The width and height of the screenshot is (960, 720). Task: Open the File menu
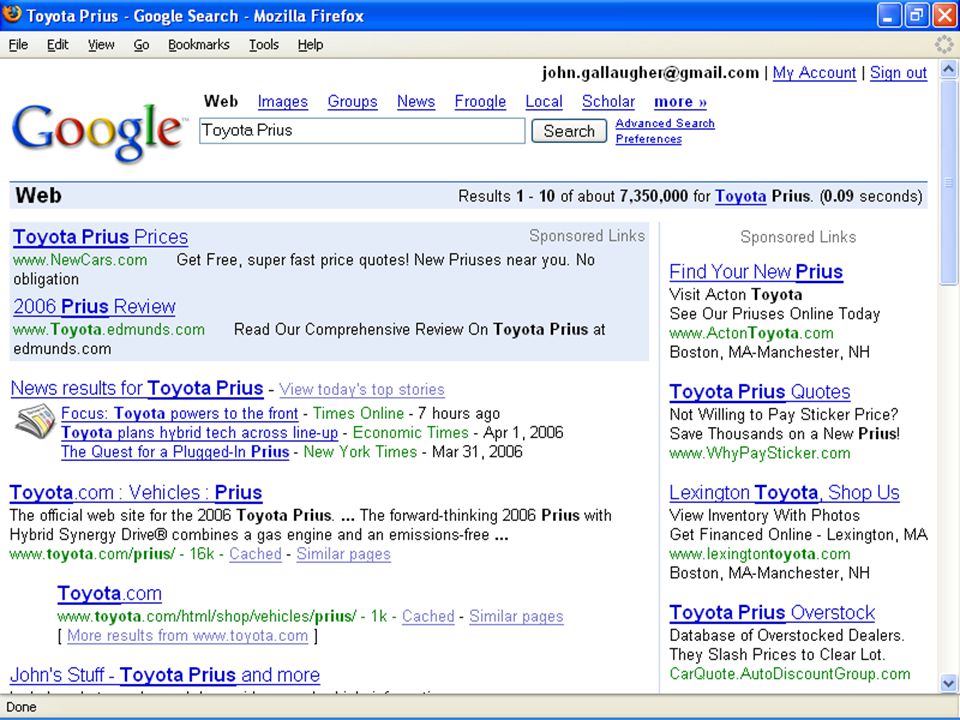click(18, 45)
